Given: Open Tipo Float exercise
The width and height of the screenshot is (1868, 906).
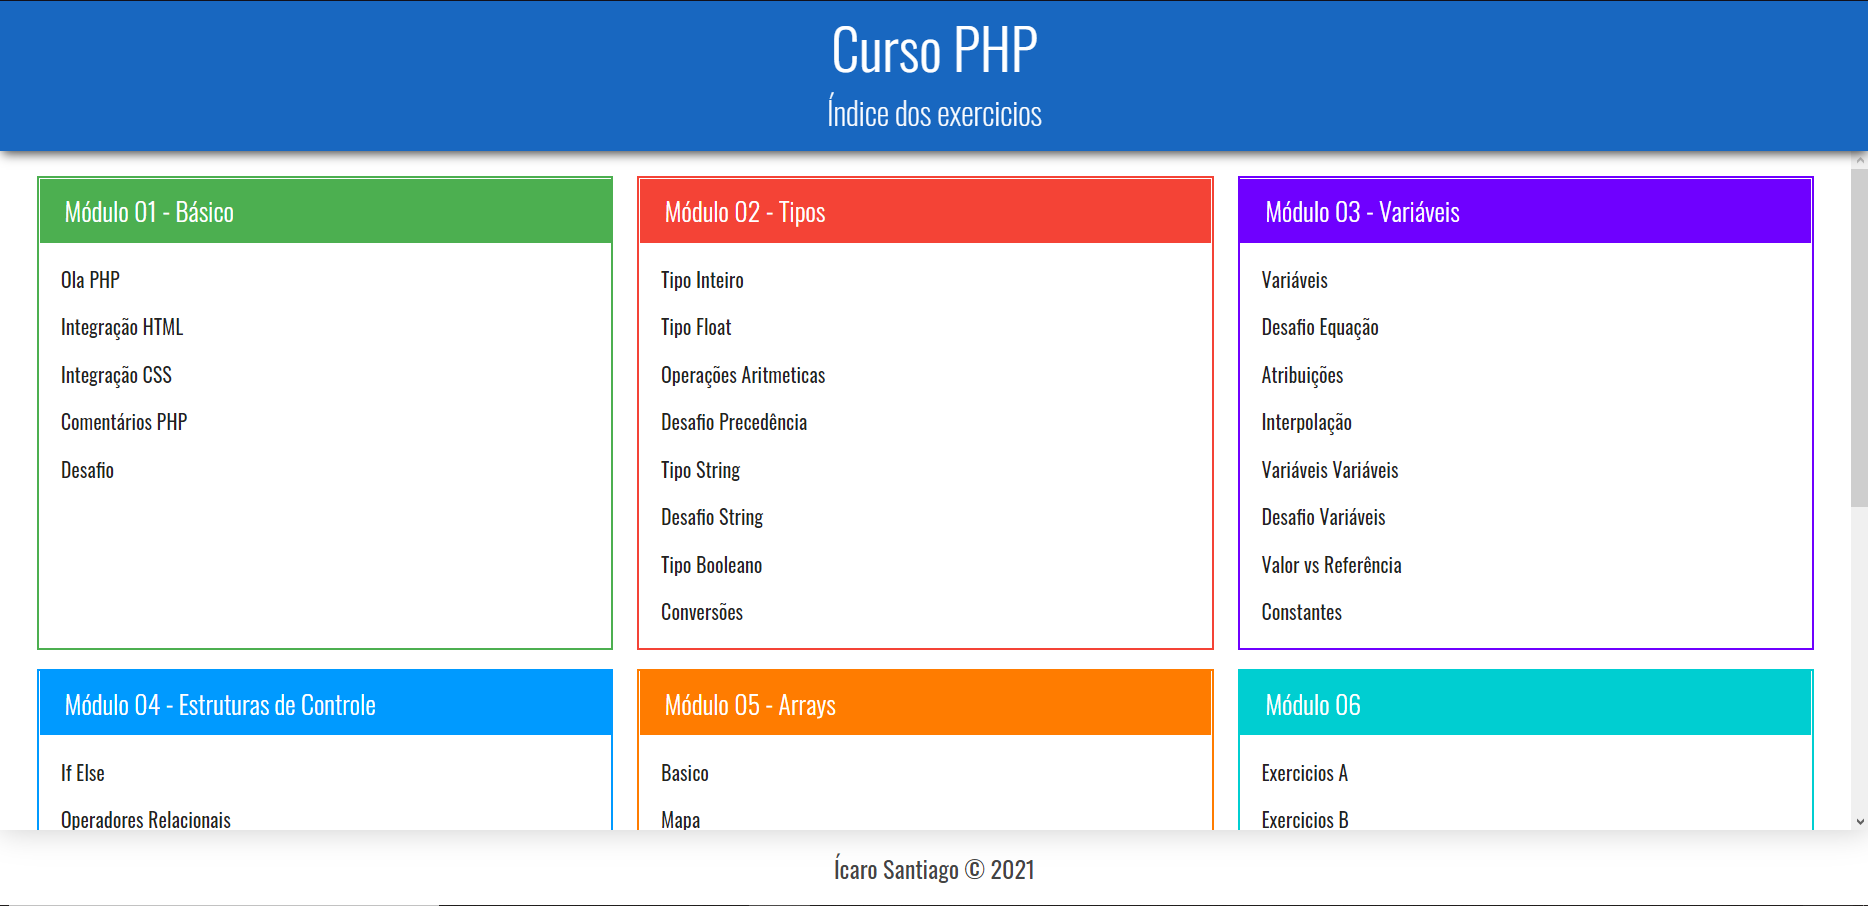Looking at the screenshot, I should pos(696,327).
